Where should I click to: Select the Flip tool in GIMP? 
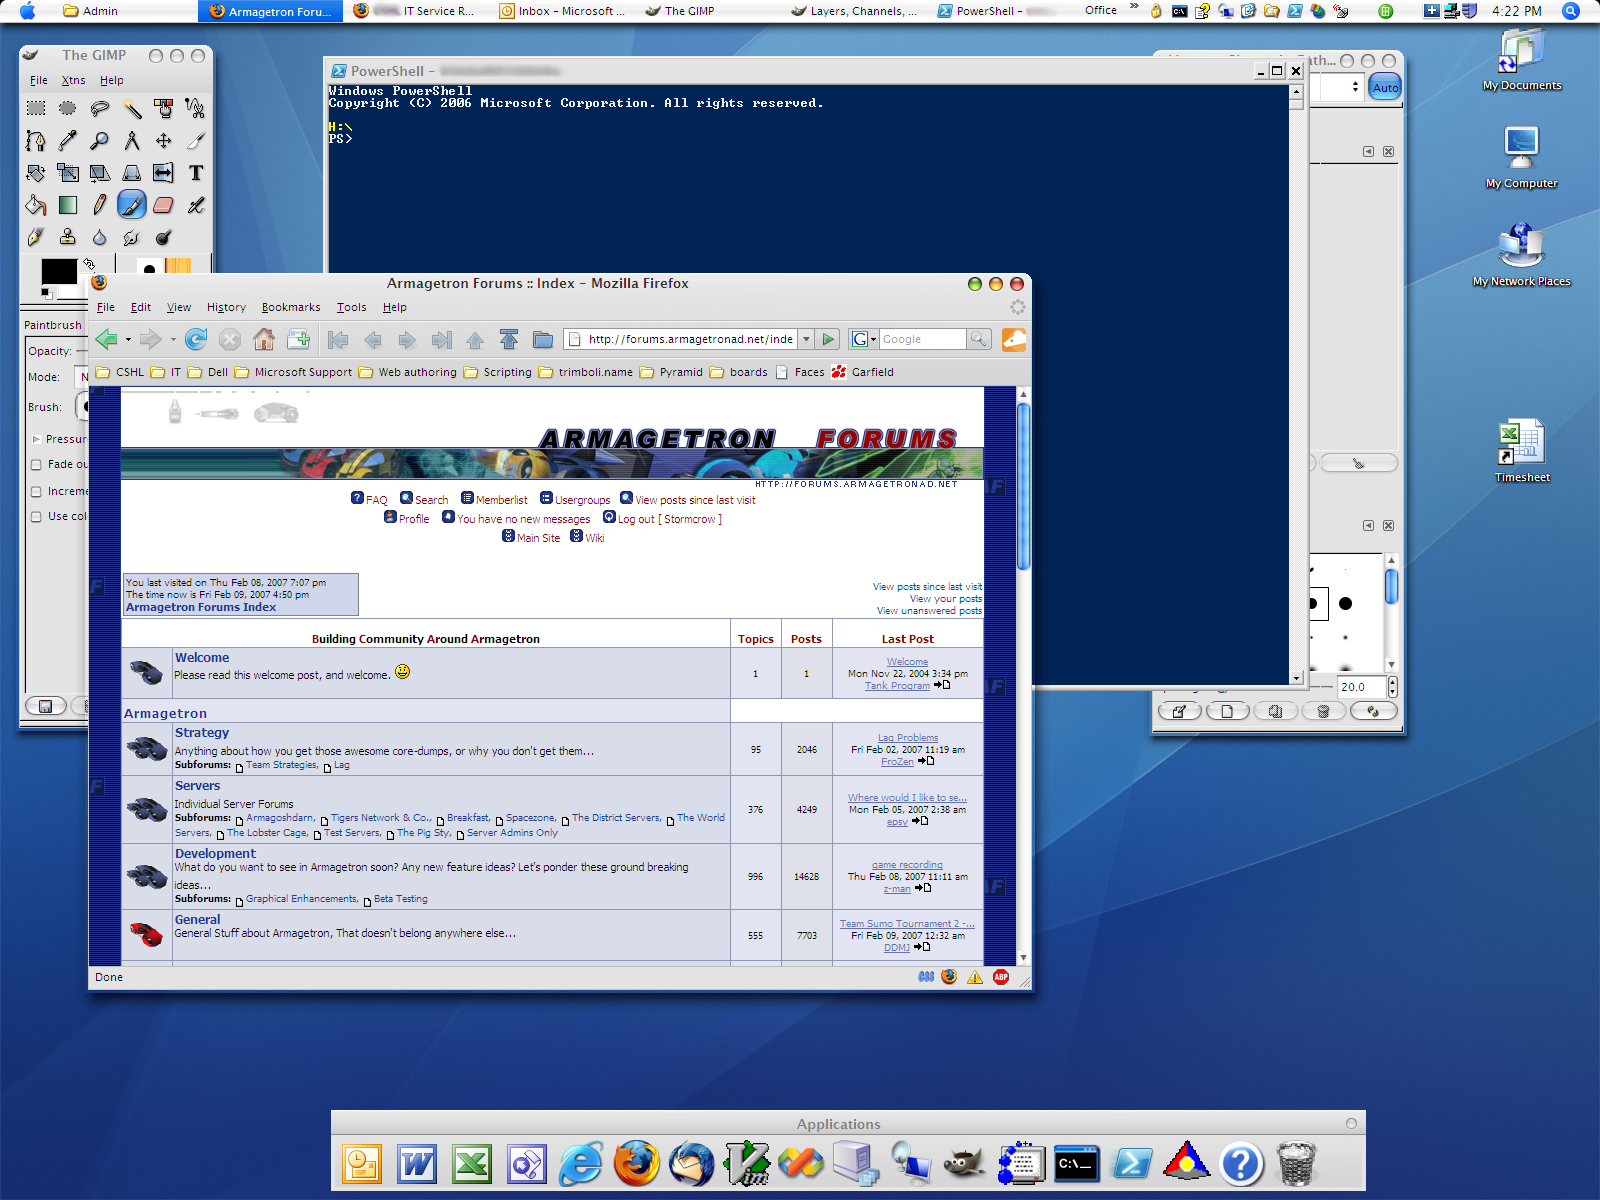point(164,173)
